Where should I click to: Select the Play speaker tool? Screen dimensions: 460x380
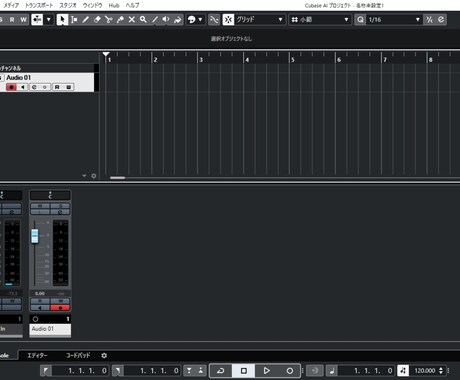(166, 20)
